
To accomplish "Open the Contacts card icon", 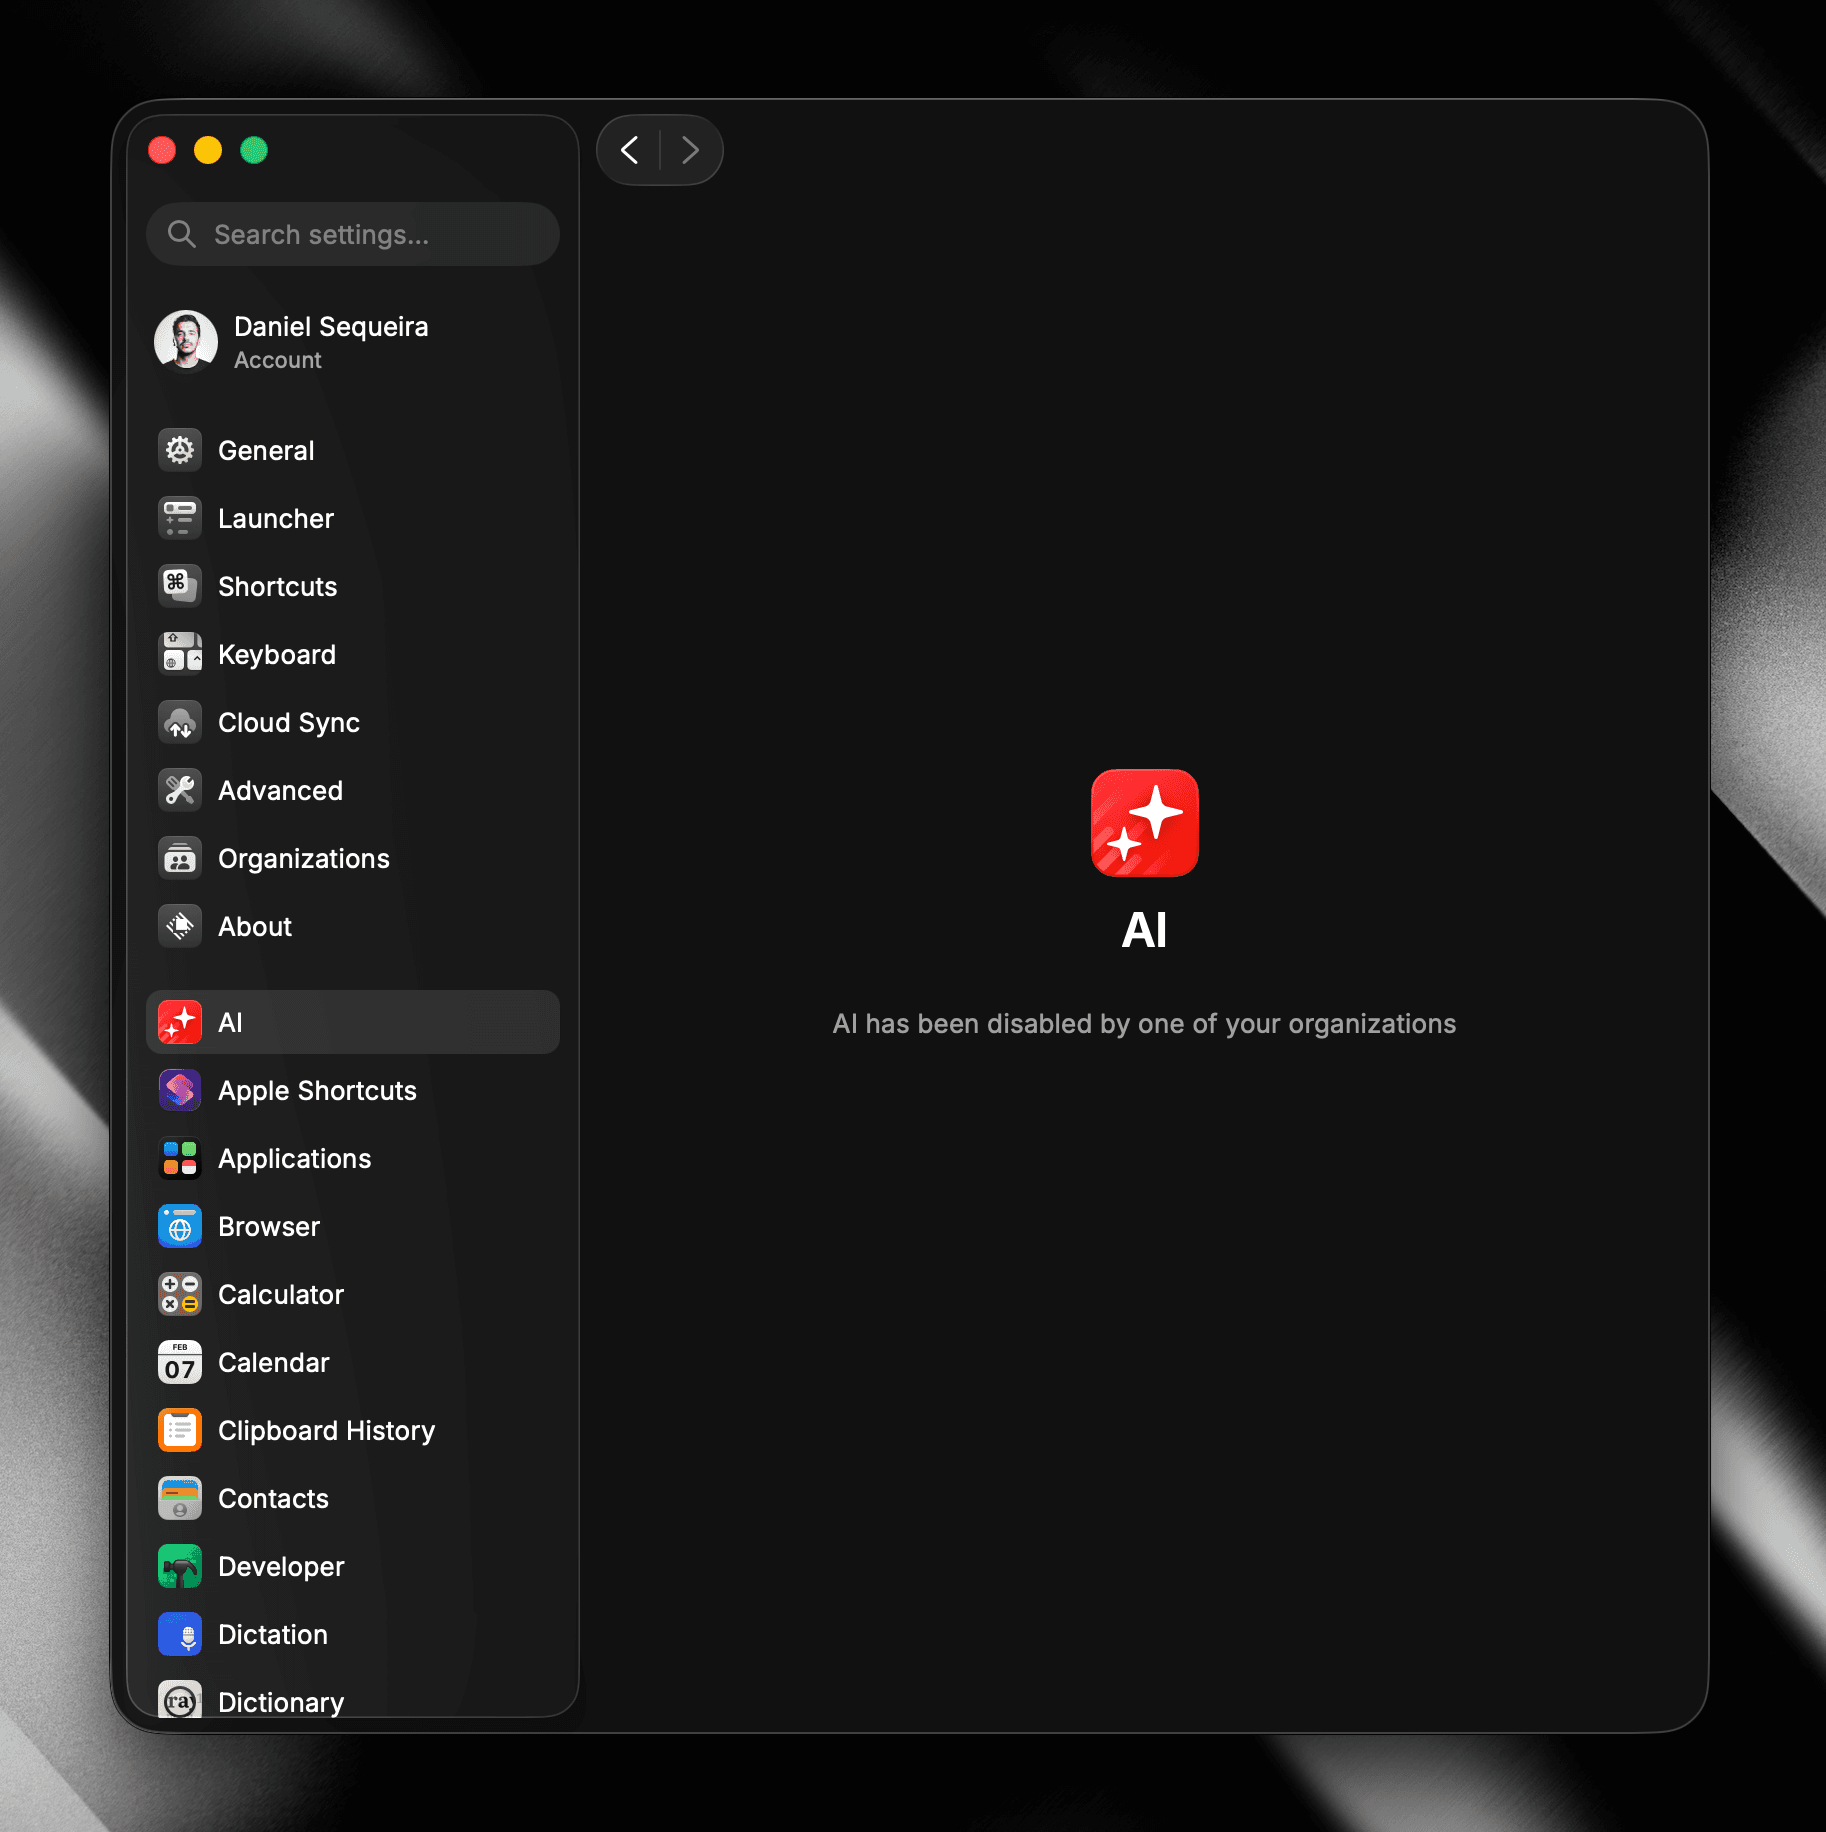I will click(x=180, y=1499).
